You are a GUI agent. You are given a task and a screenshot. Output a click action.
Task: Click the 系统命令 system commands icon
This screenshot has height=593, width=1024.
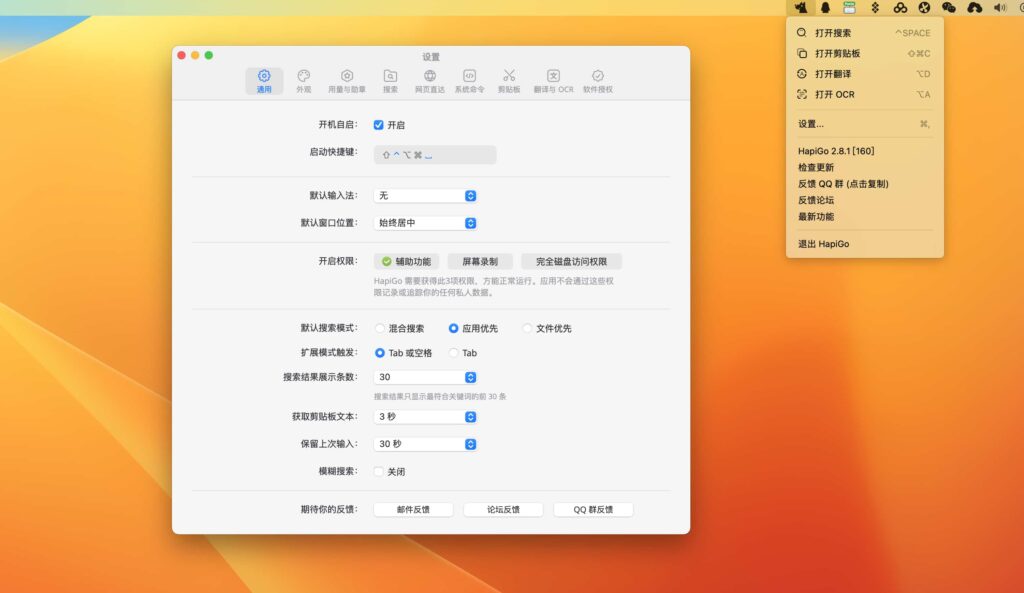coord(468,80)
